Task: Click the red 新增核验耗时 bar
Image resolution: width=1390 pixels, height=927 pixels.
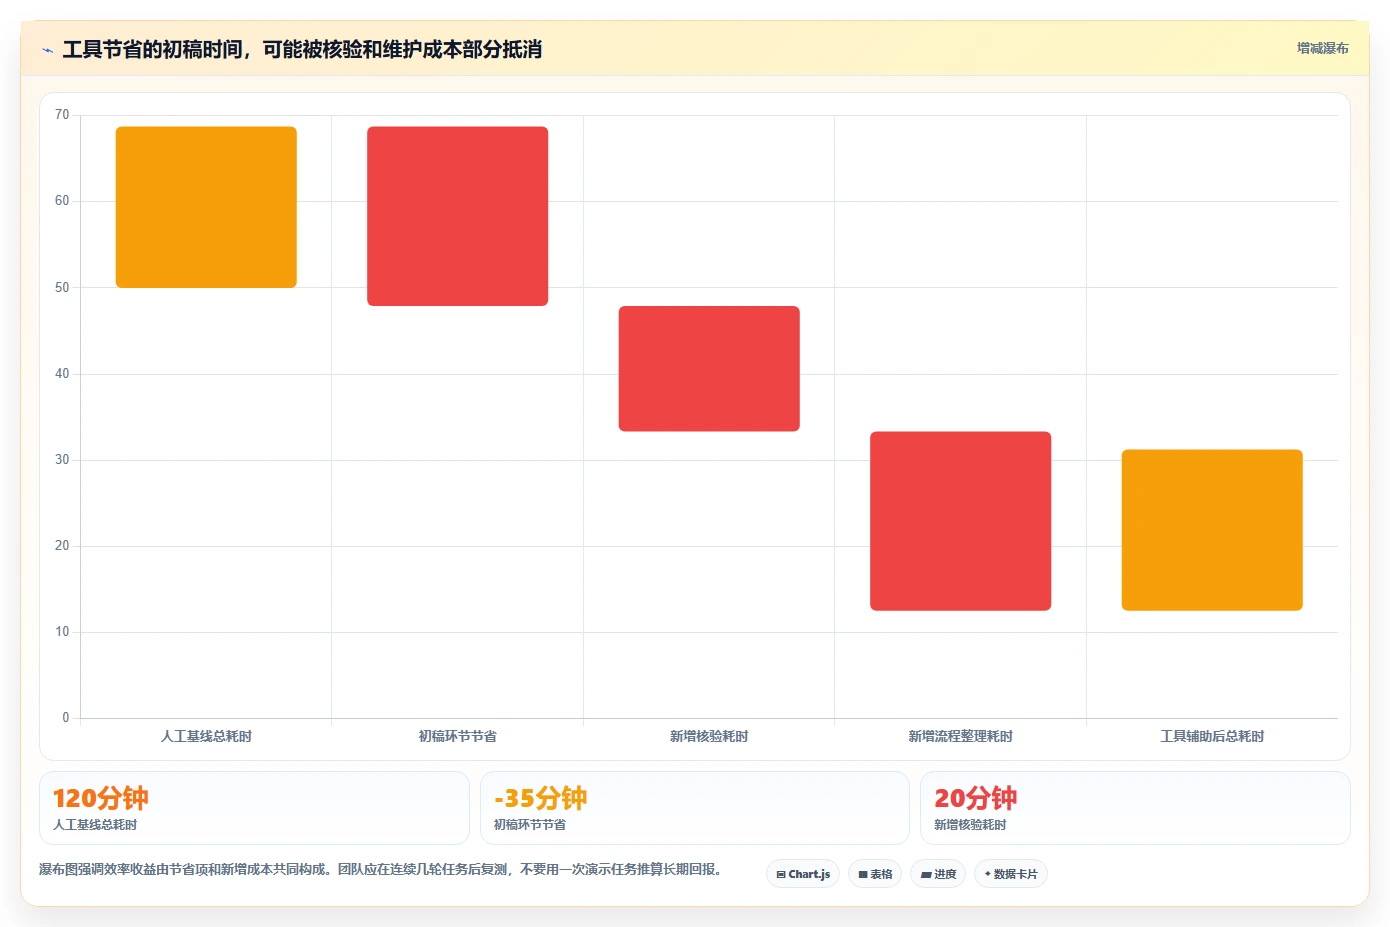Action: pyautogui.click(x=709, y=369)
